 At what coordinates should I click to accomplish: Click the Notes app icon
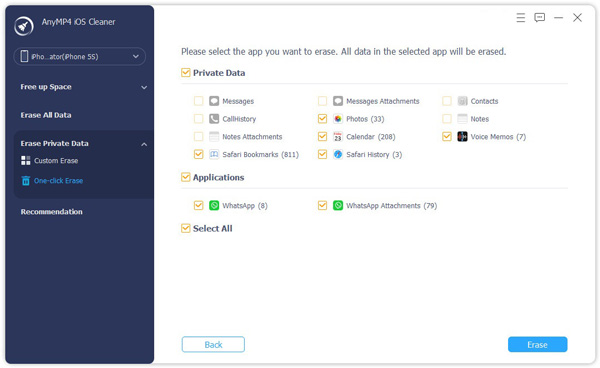tap(462, 119)
